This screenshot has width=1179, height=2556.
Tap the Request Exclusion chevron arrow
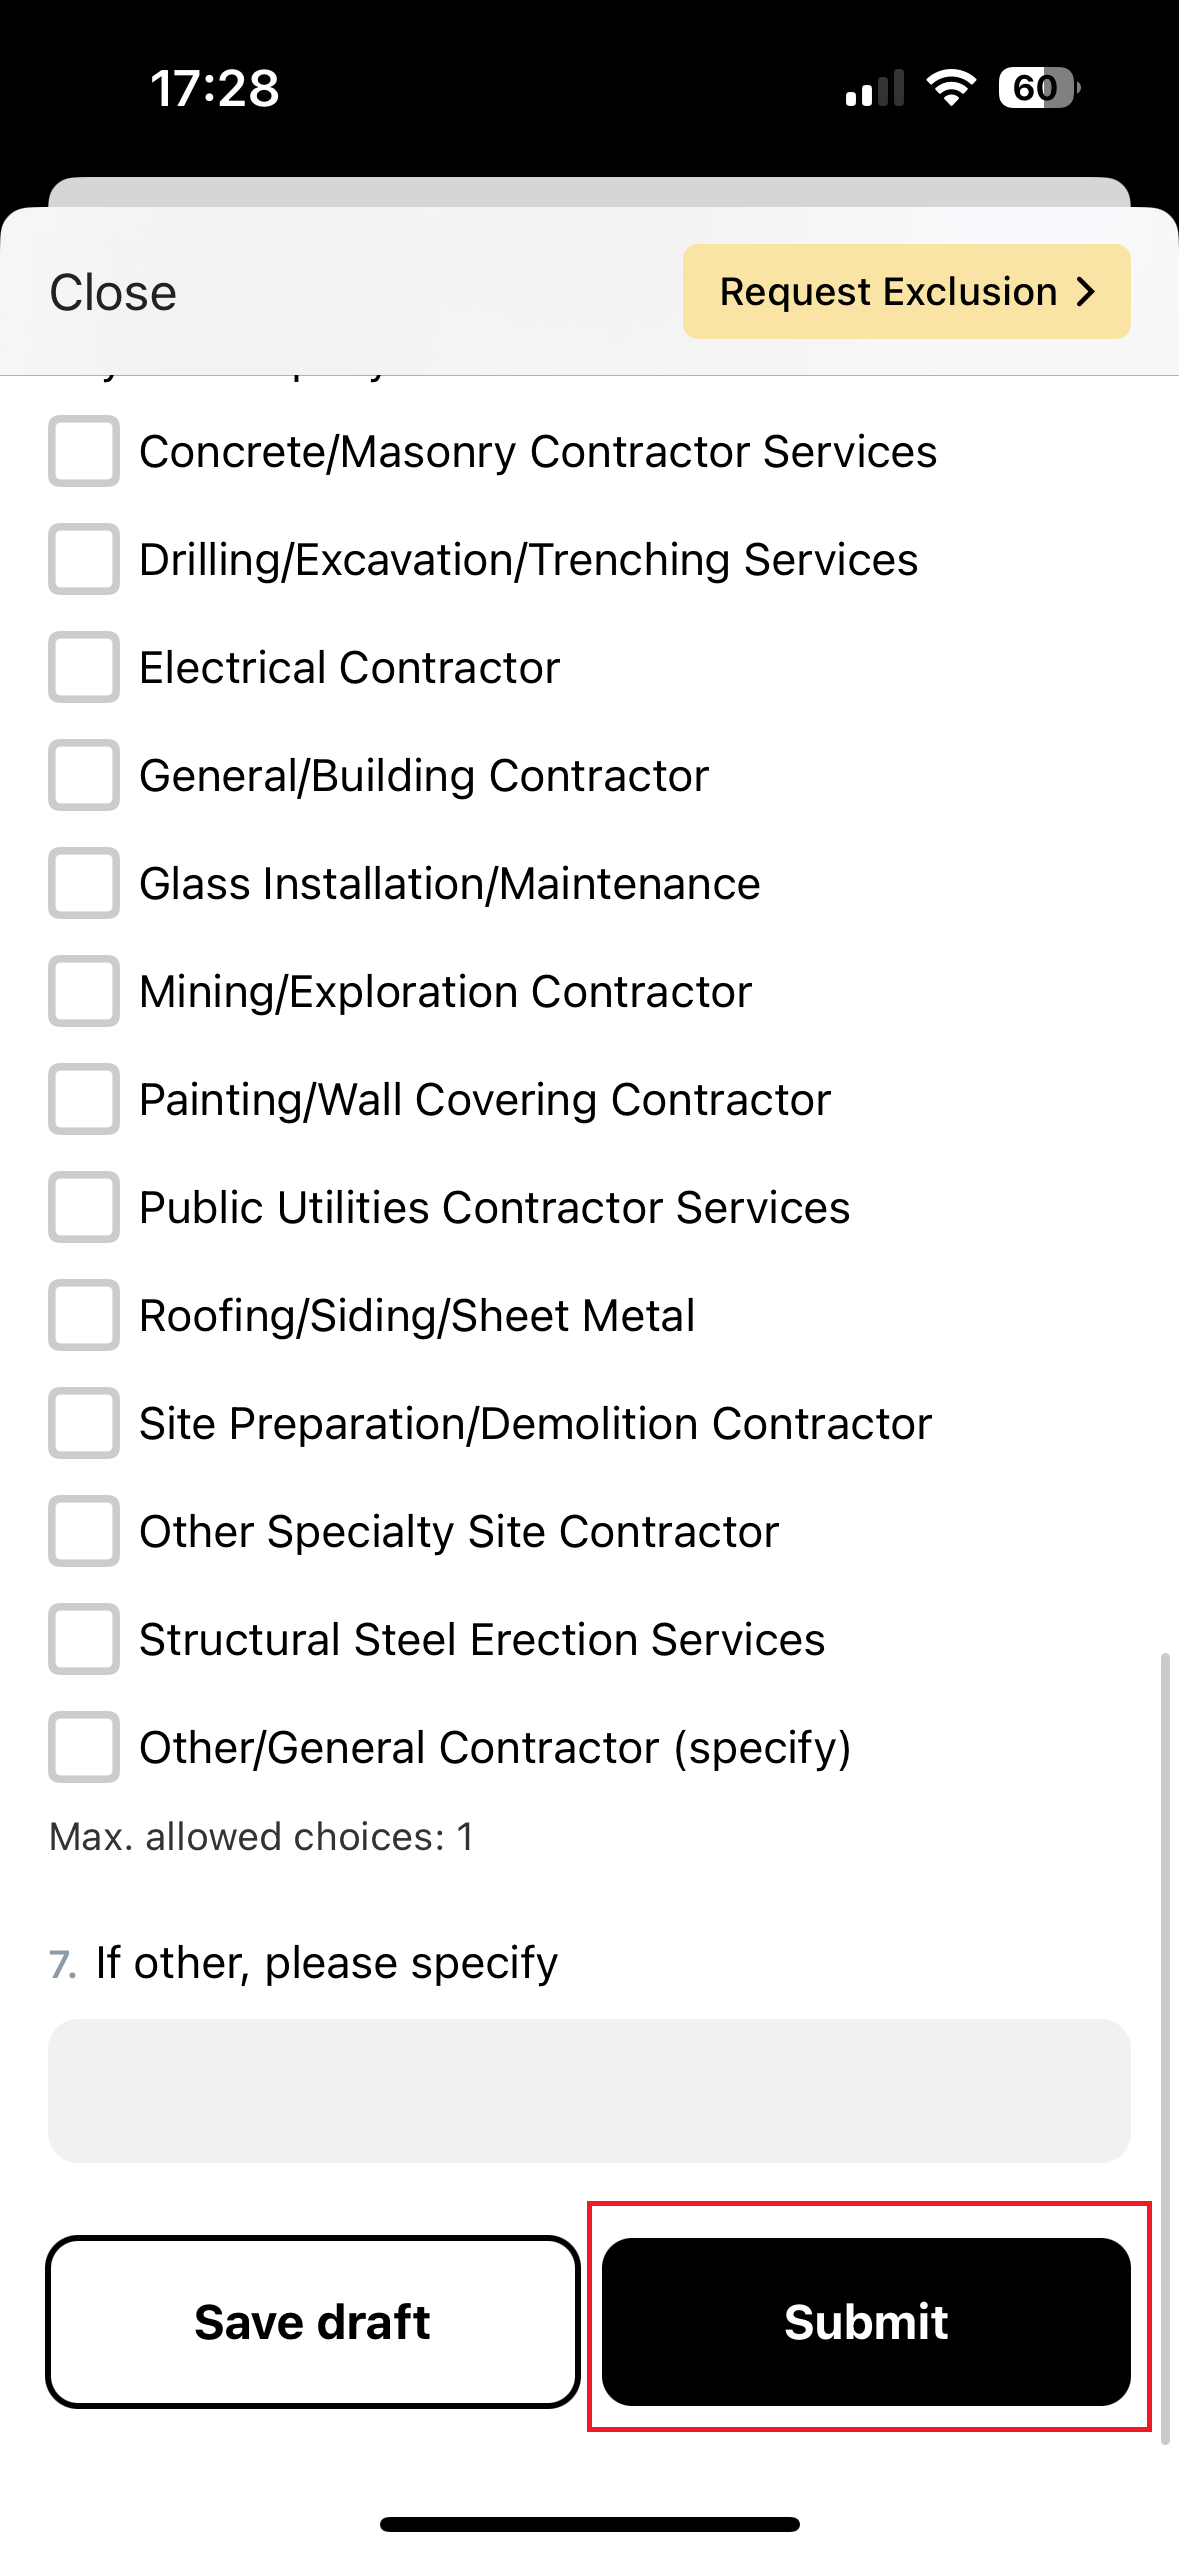pos(1086,292)
